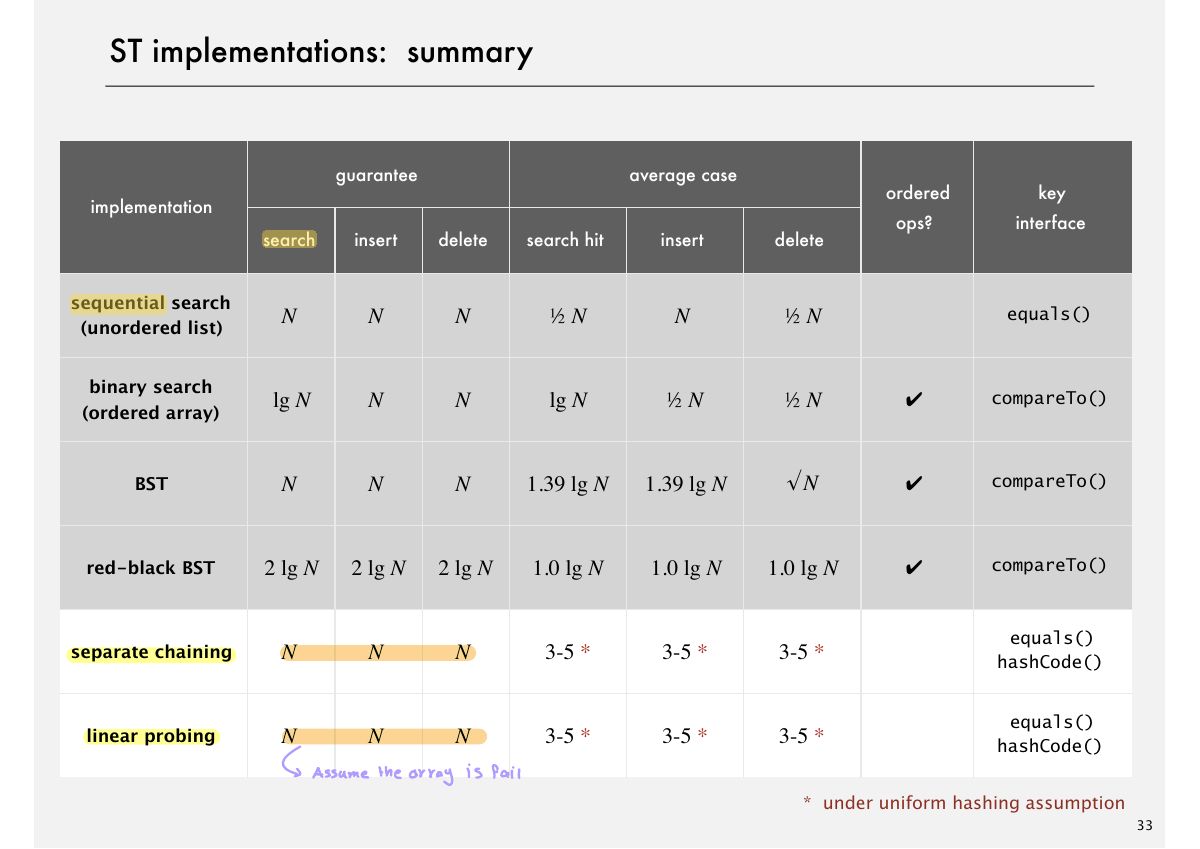Select the "sequential search (unordered list)" row label
1200x849 pixels.
pyautogui.click(x=151, y=315)
